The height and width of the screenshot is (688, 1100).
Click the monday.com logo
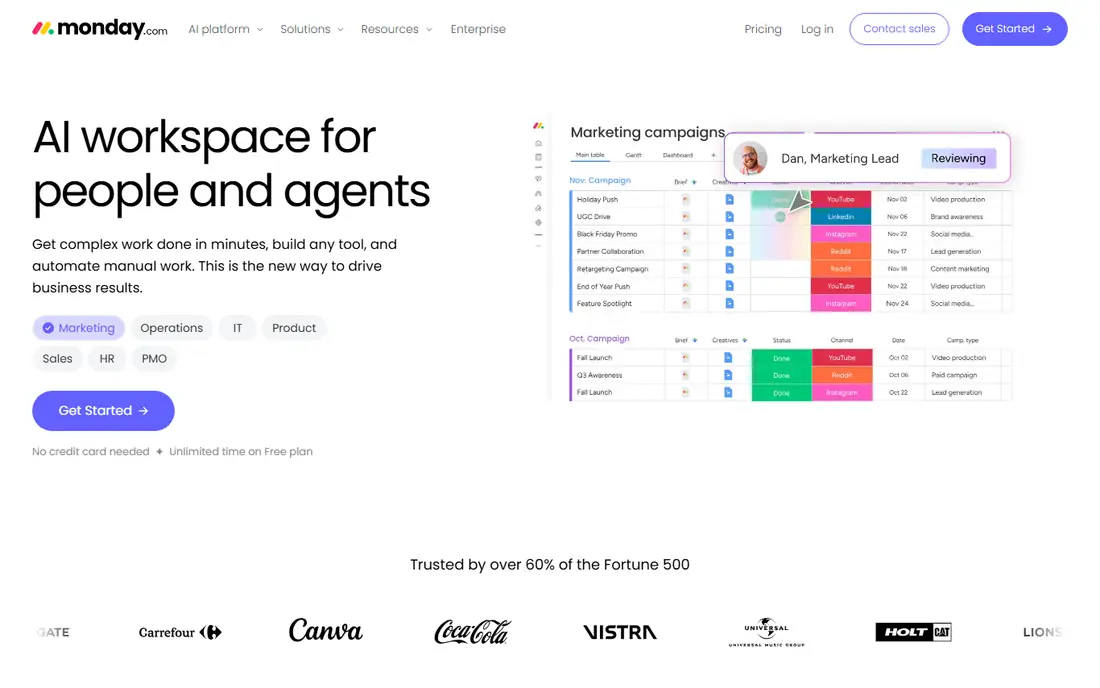[100, 29]
